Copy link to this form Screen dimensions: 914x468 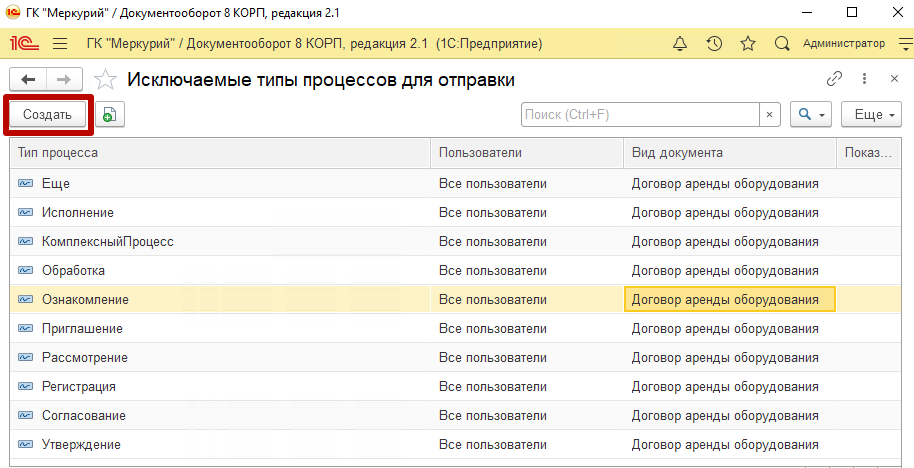pos(835,79)
